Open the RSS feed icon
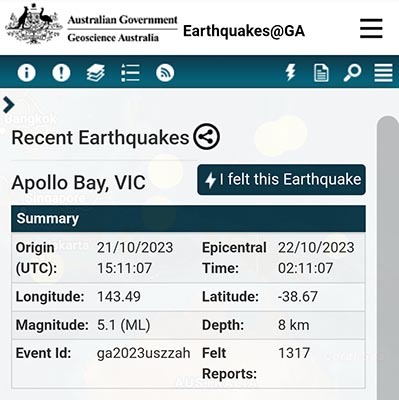Screen dimensions: 399x400 point(165,72)
